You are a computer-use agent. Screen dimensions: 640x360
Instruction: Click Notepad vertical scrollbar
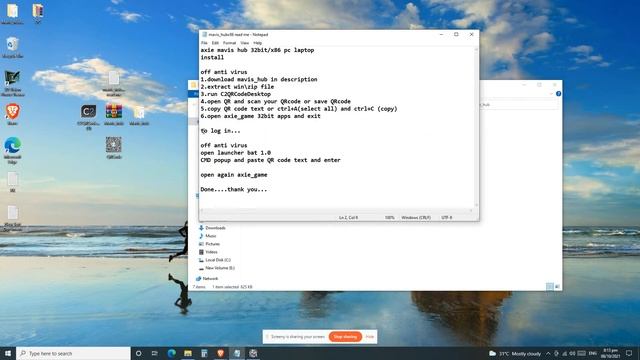(476, 127)
